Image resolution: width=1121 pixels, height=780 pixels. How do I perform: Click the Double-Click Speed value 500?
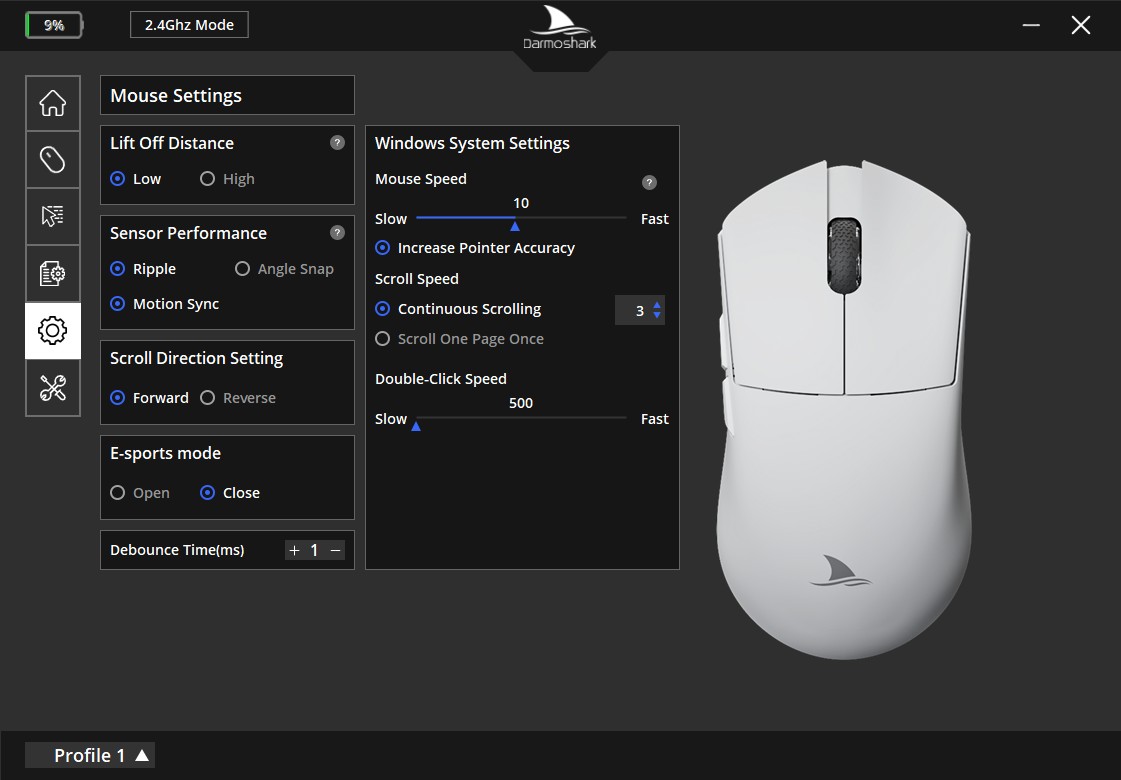521,403
